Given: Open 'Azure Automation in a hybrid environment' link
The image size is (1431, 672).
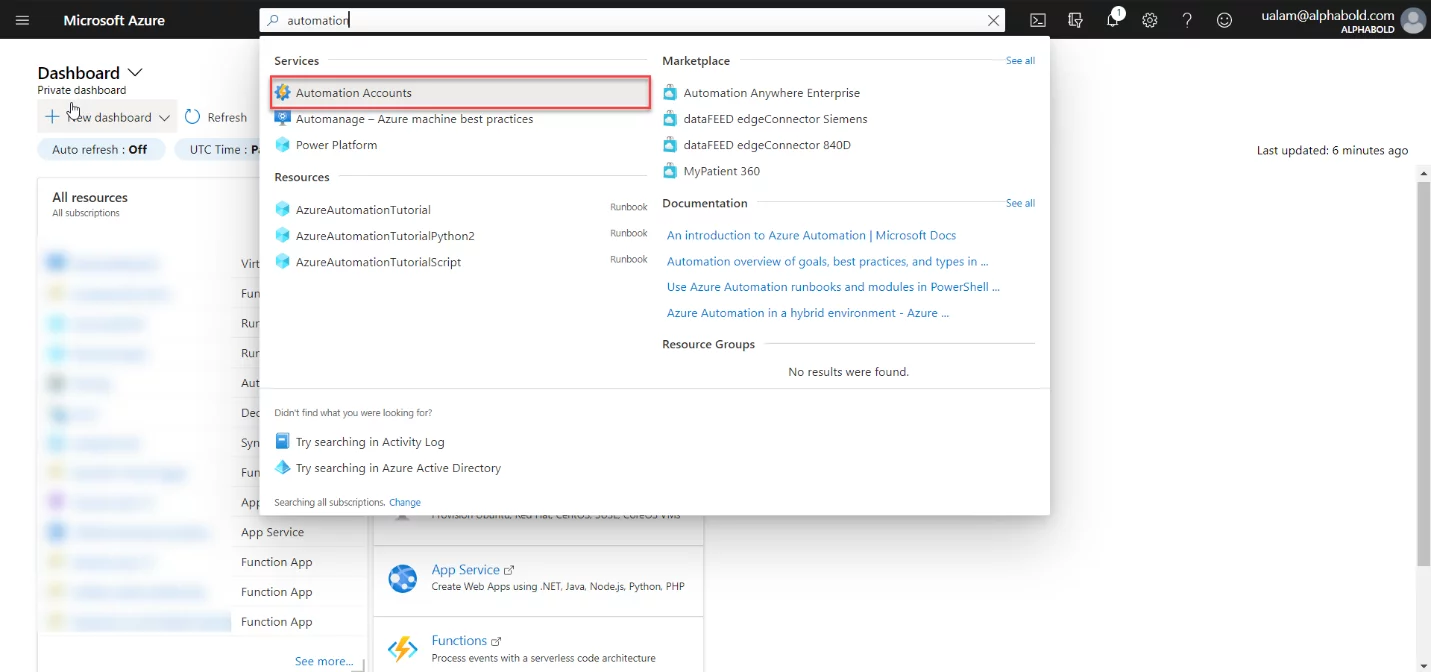Looking at the screenshot, I should tap(808, 313).
